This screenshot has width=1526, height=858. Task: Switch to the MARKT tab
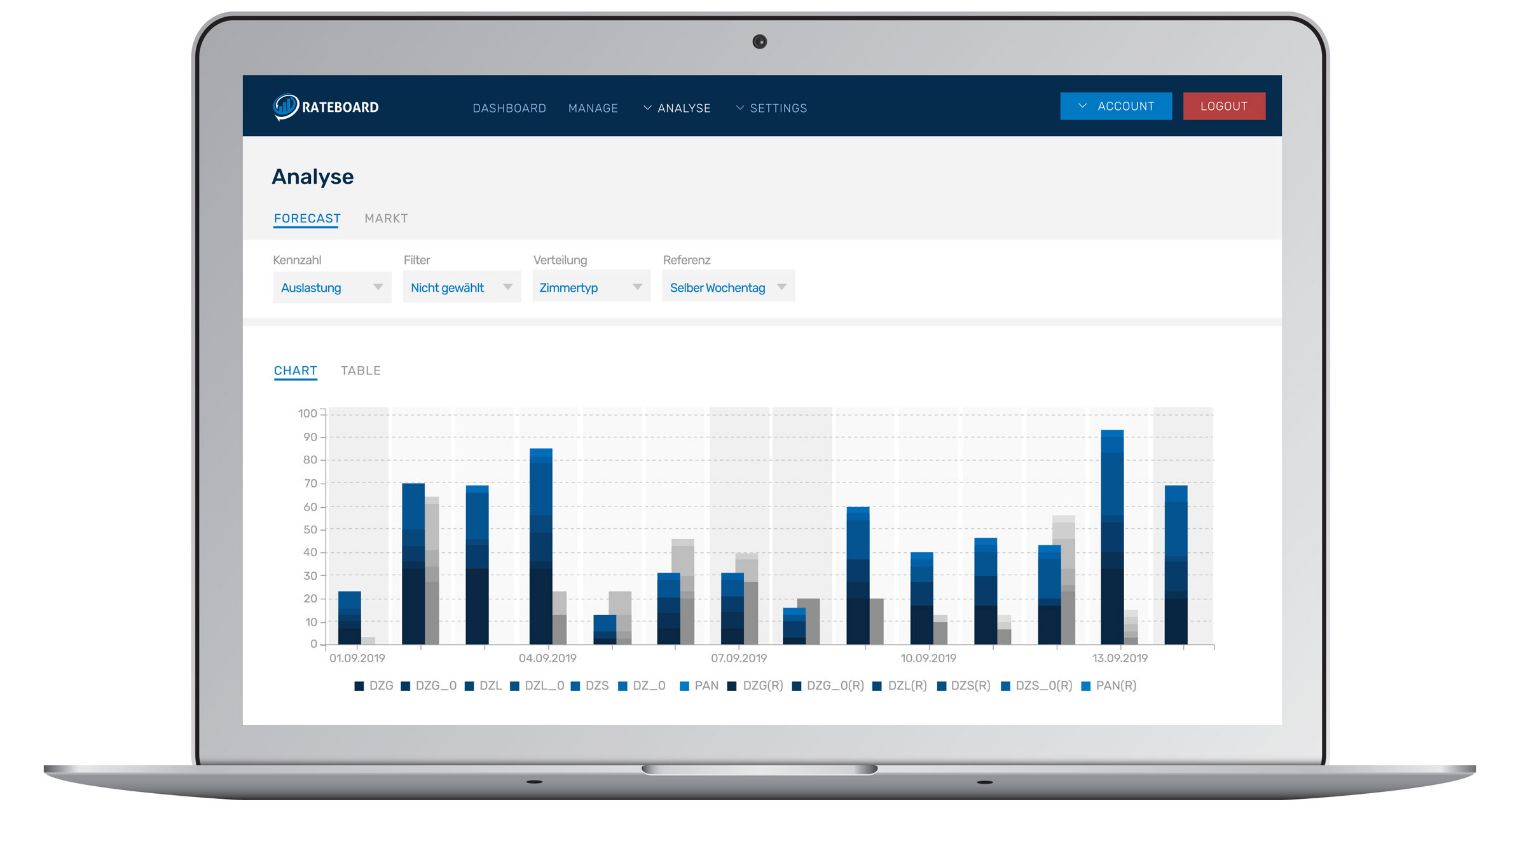point(386,218)
